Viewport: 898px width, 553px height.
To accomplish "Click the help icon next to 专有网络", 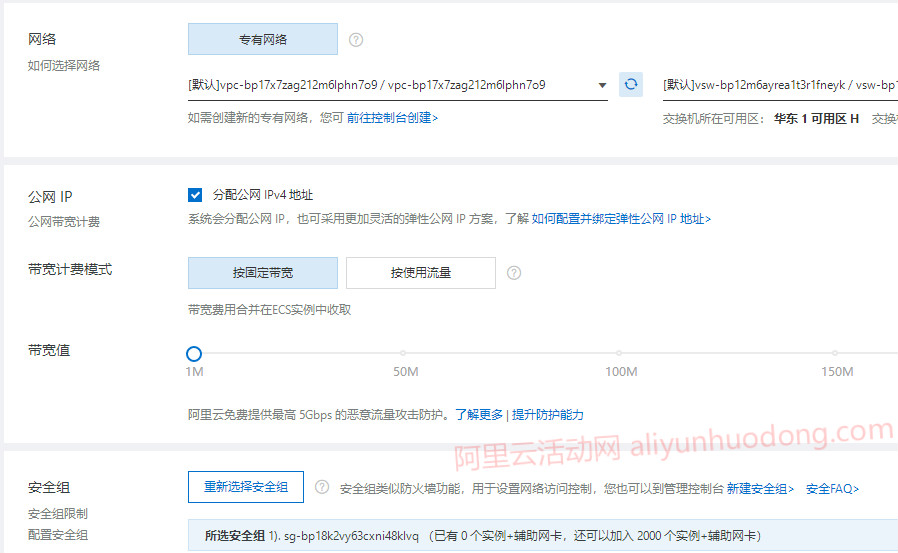I will [356, 40].
